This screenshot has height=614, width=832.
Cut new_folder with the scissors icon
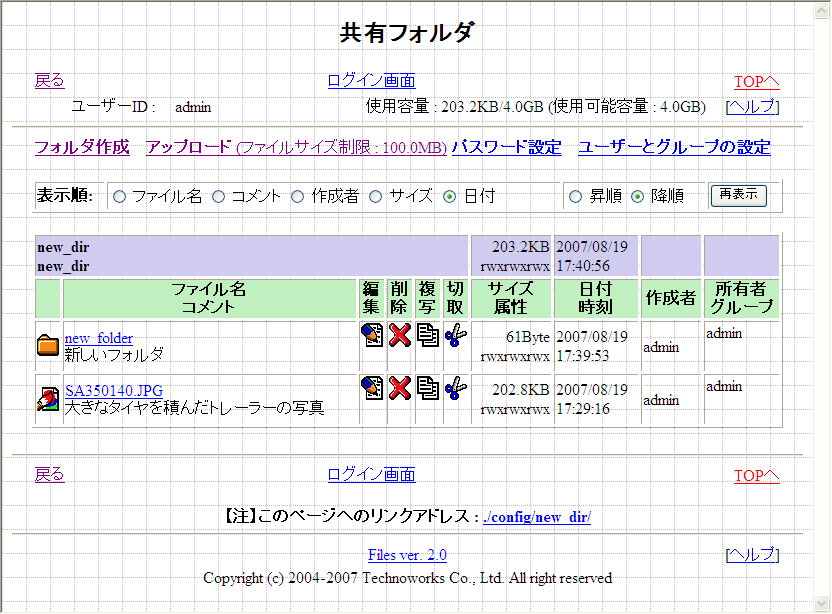coord(456,335)
